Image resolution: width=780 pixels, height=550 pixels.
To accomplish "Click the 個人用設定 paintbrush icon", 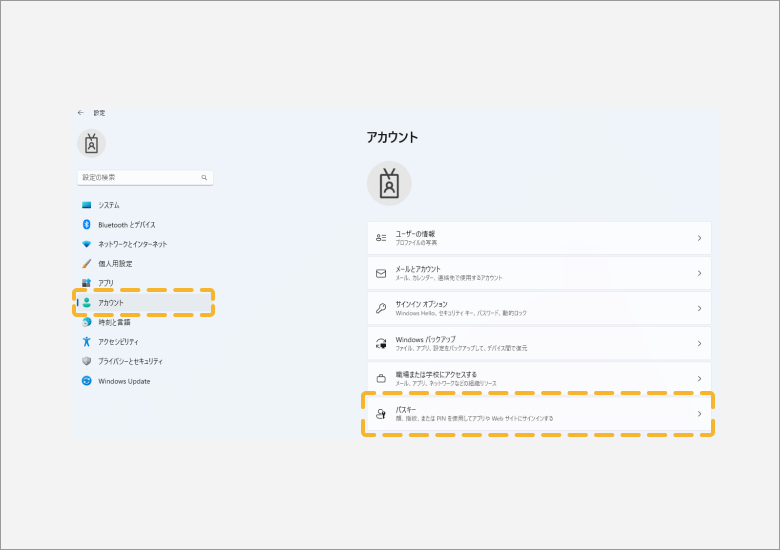I will pos(87,264).
